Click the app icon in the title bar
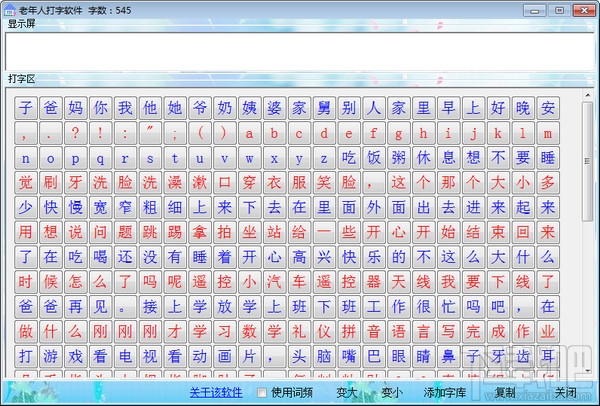The width and height of the screenshot is (600, 406). point(10,10)
